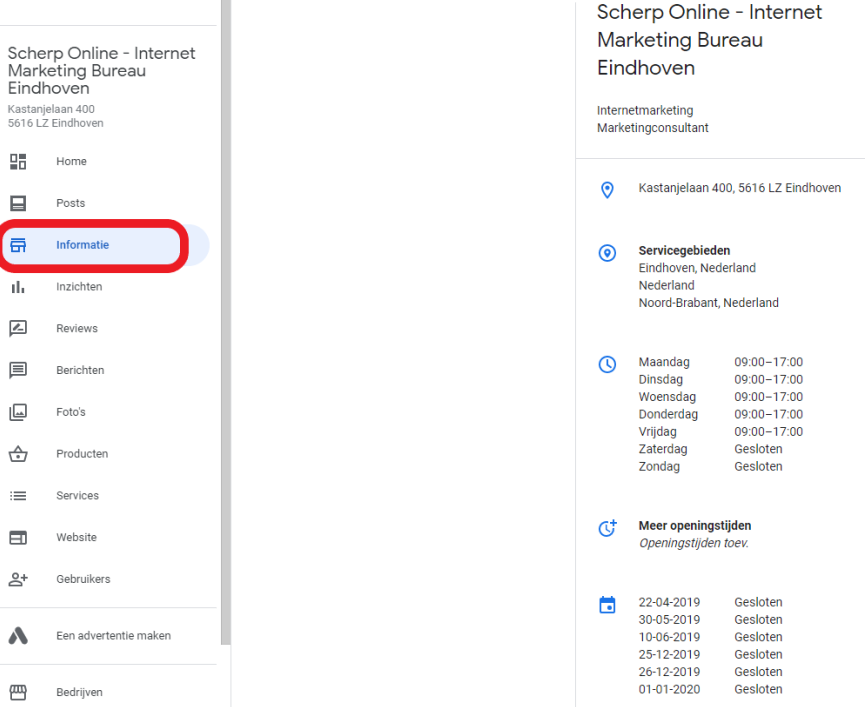Image resolution: width=865 pixels, height=707 pixels.
Task: Click the Servicegebieden heading
Action: 684,250
